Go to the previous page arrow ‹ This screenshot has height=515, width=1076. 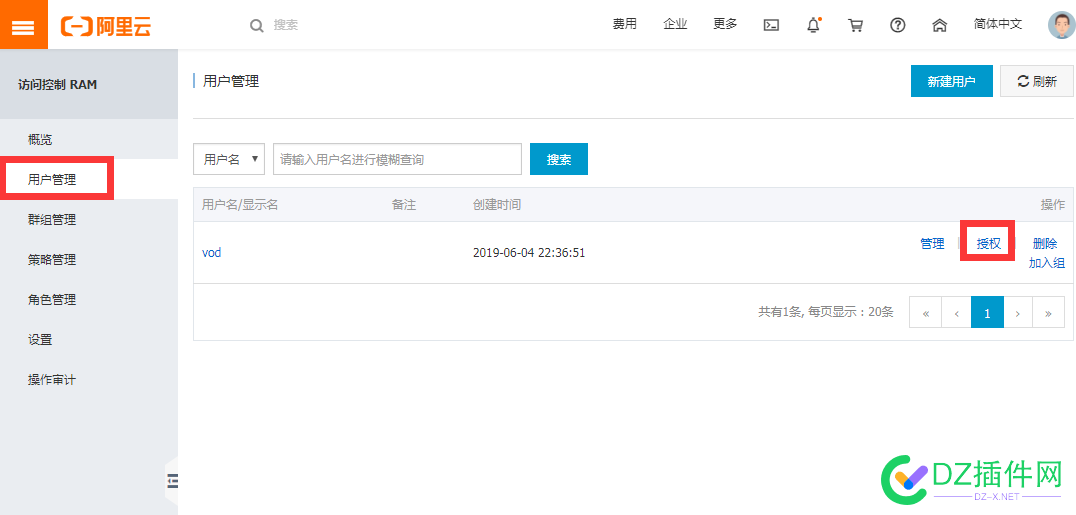(957, 312)
